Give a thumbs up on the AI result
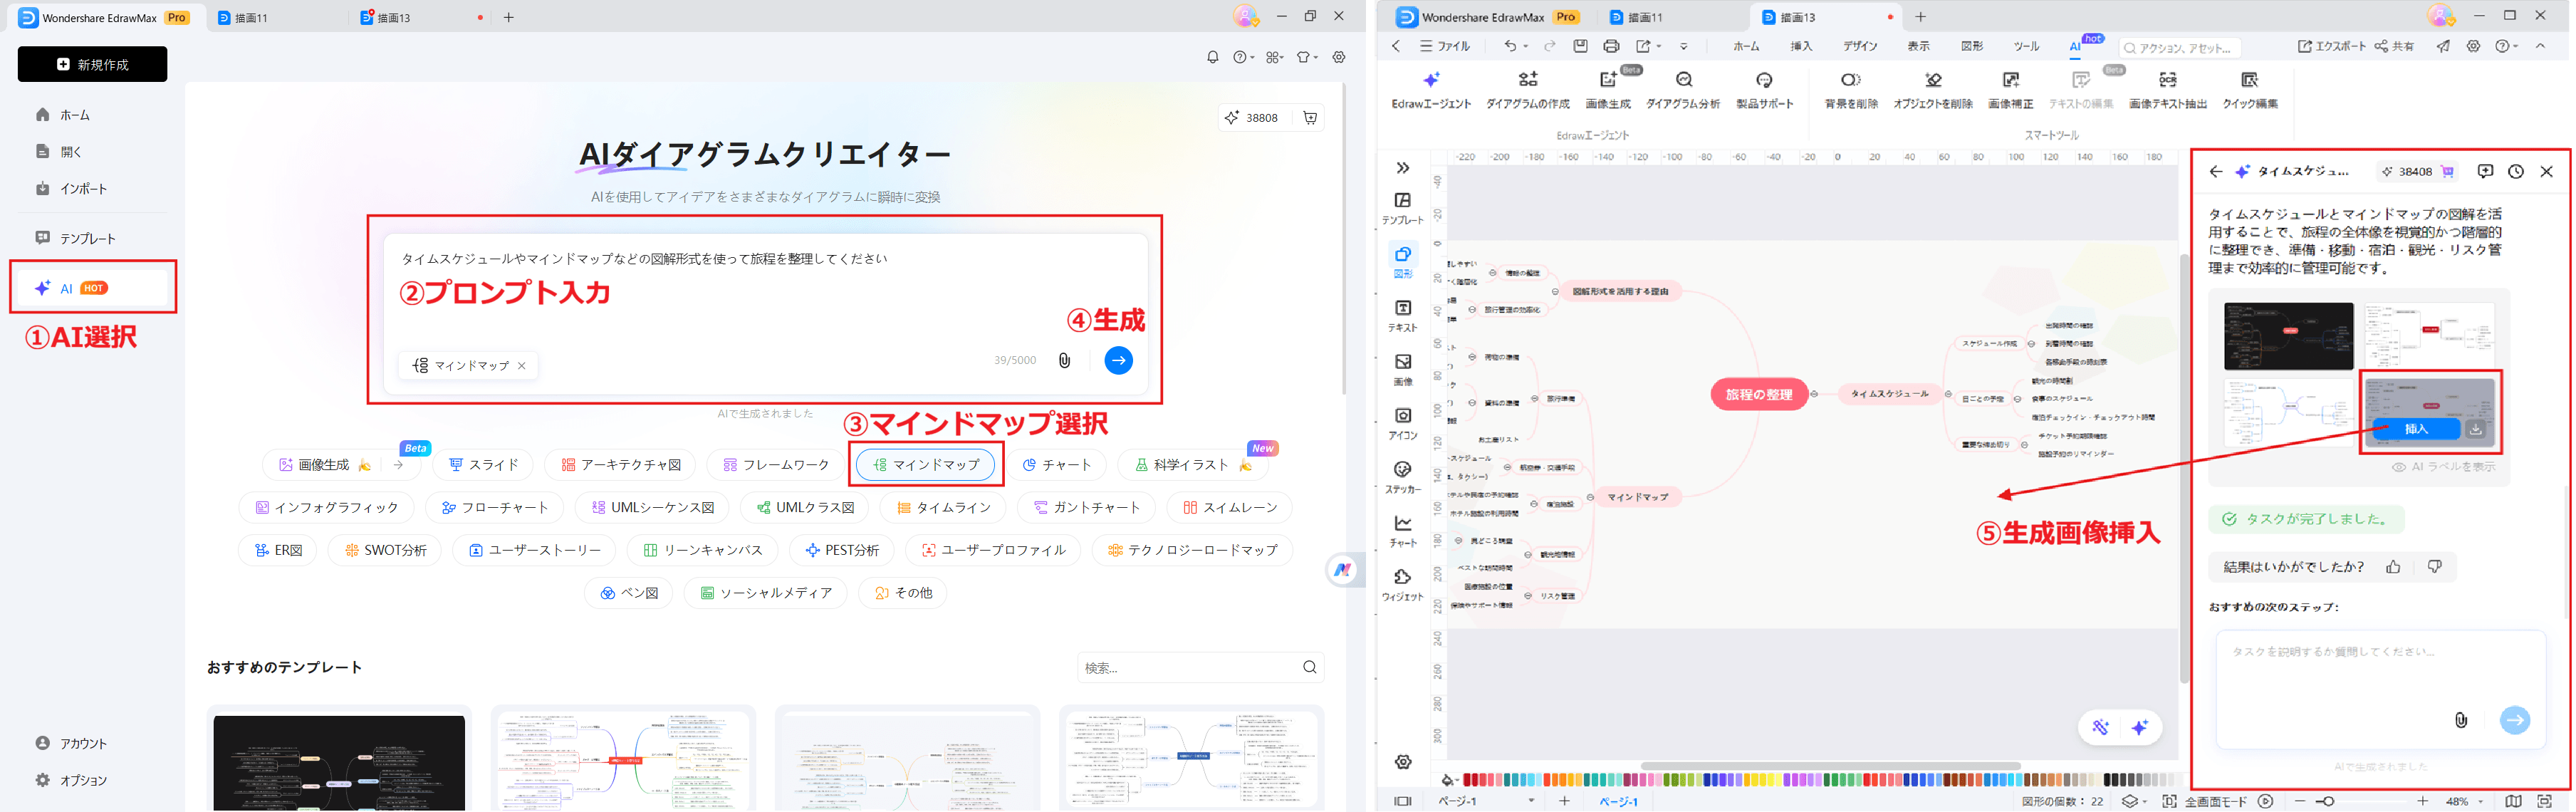Viewport: 2576px width, 812px height. 2394,567
